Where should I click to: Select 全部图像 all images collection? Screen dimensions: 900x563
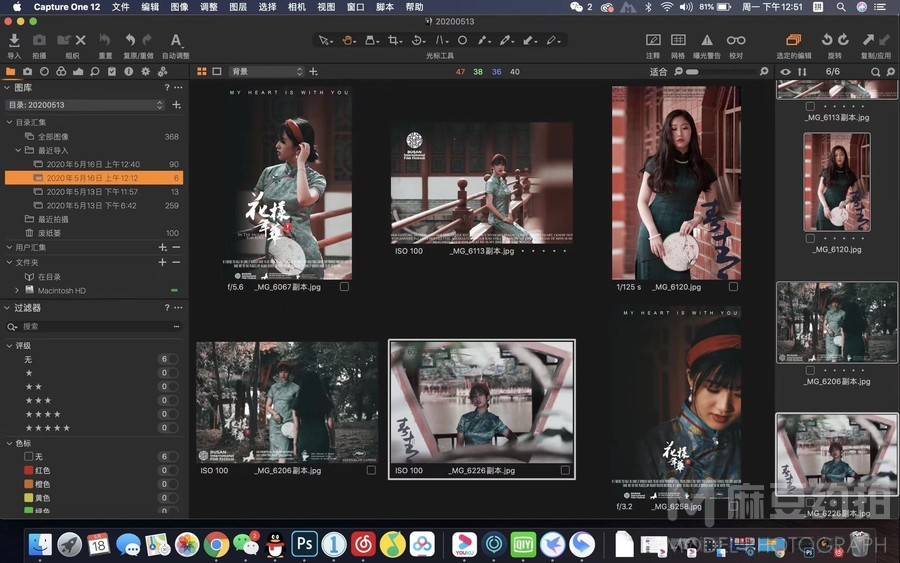[53, 137]
